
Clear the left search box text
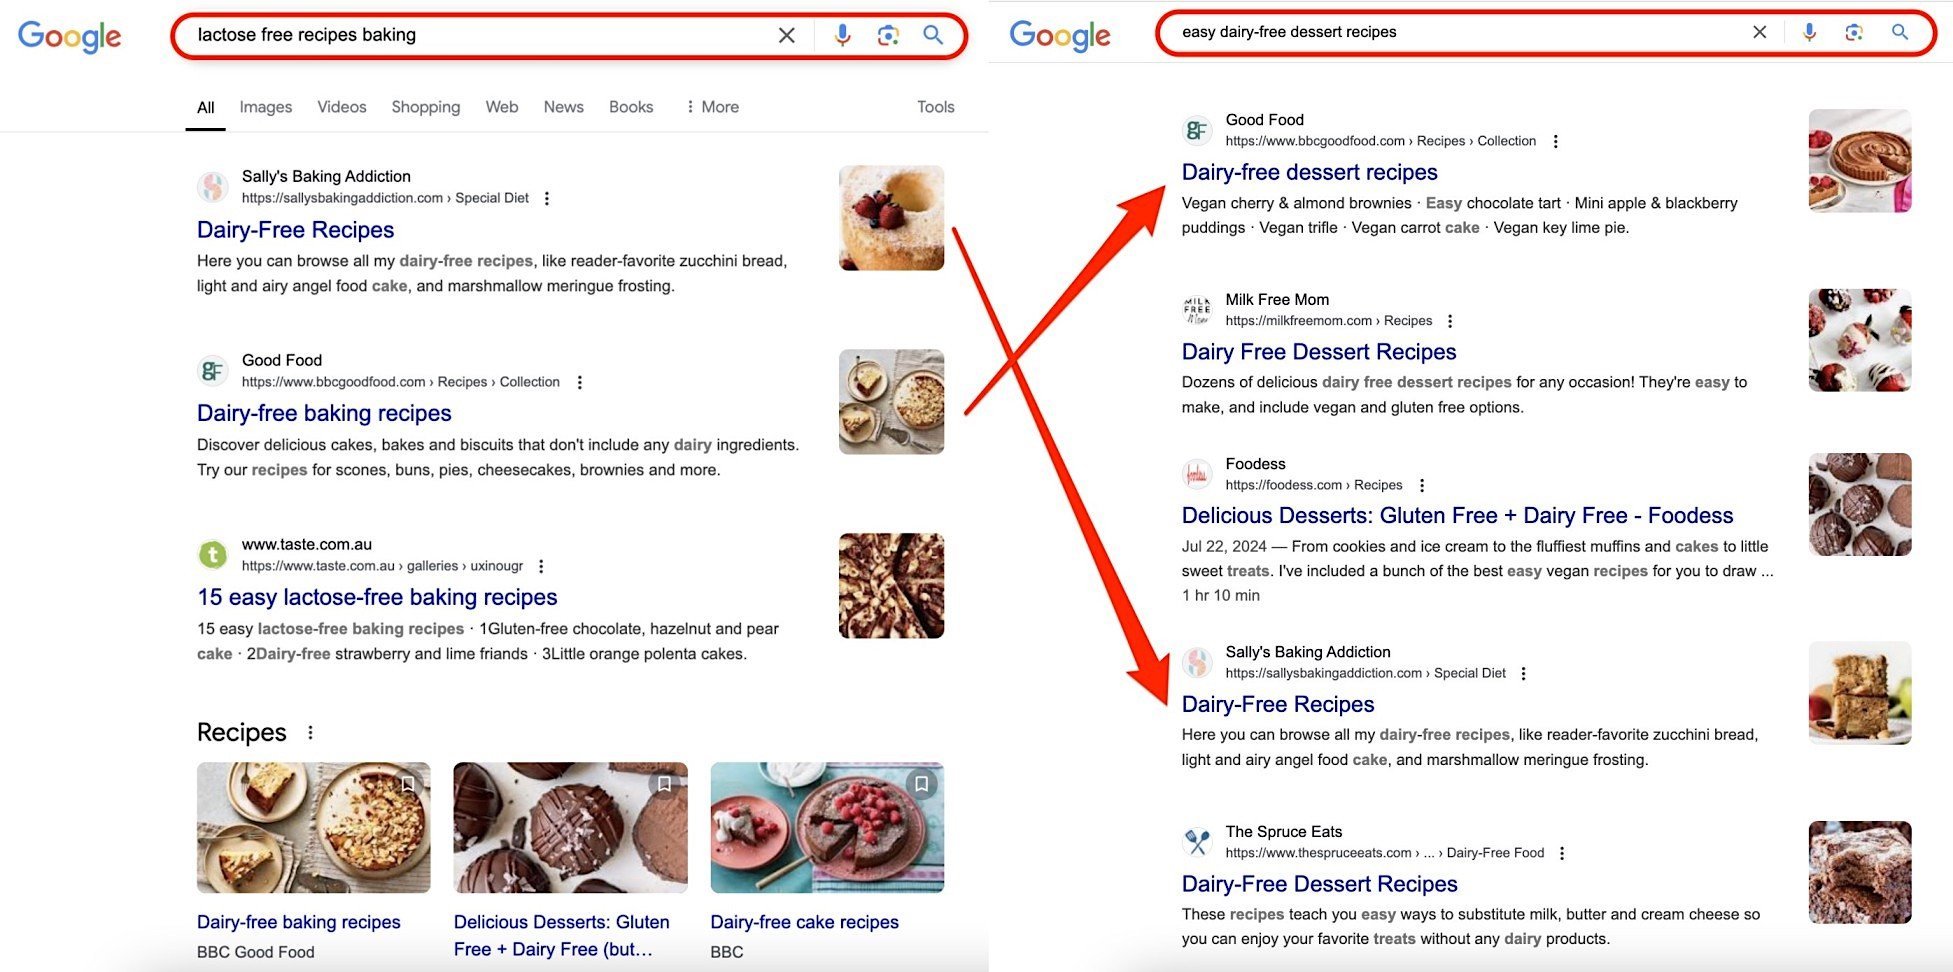click(x=787, y=35)
